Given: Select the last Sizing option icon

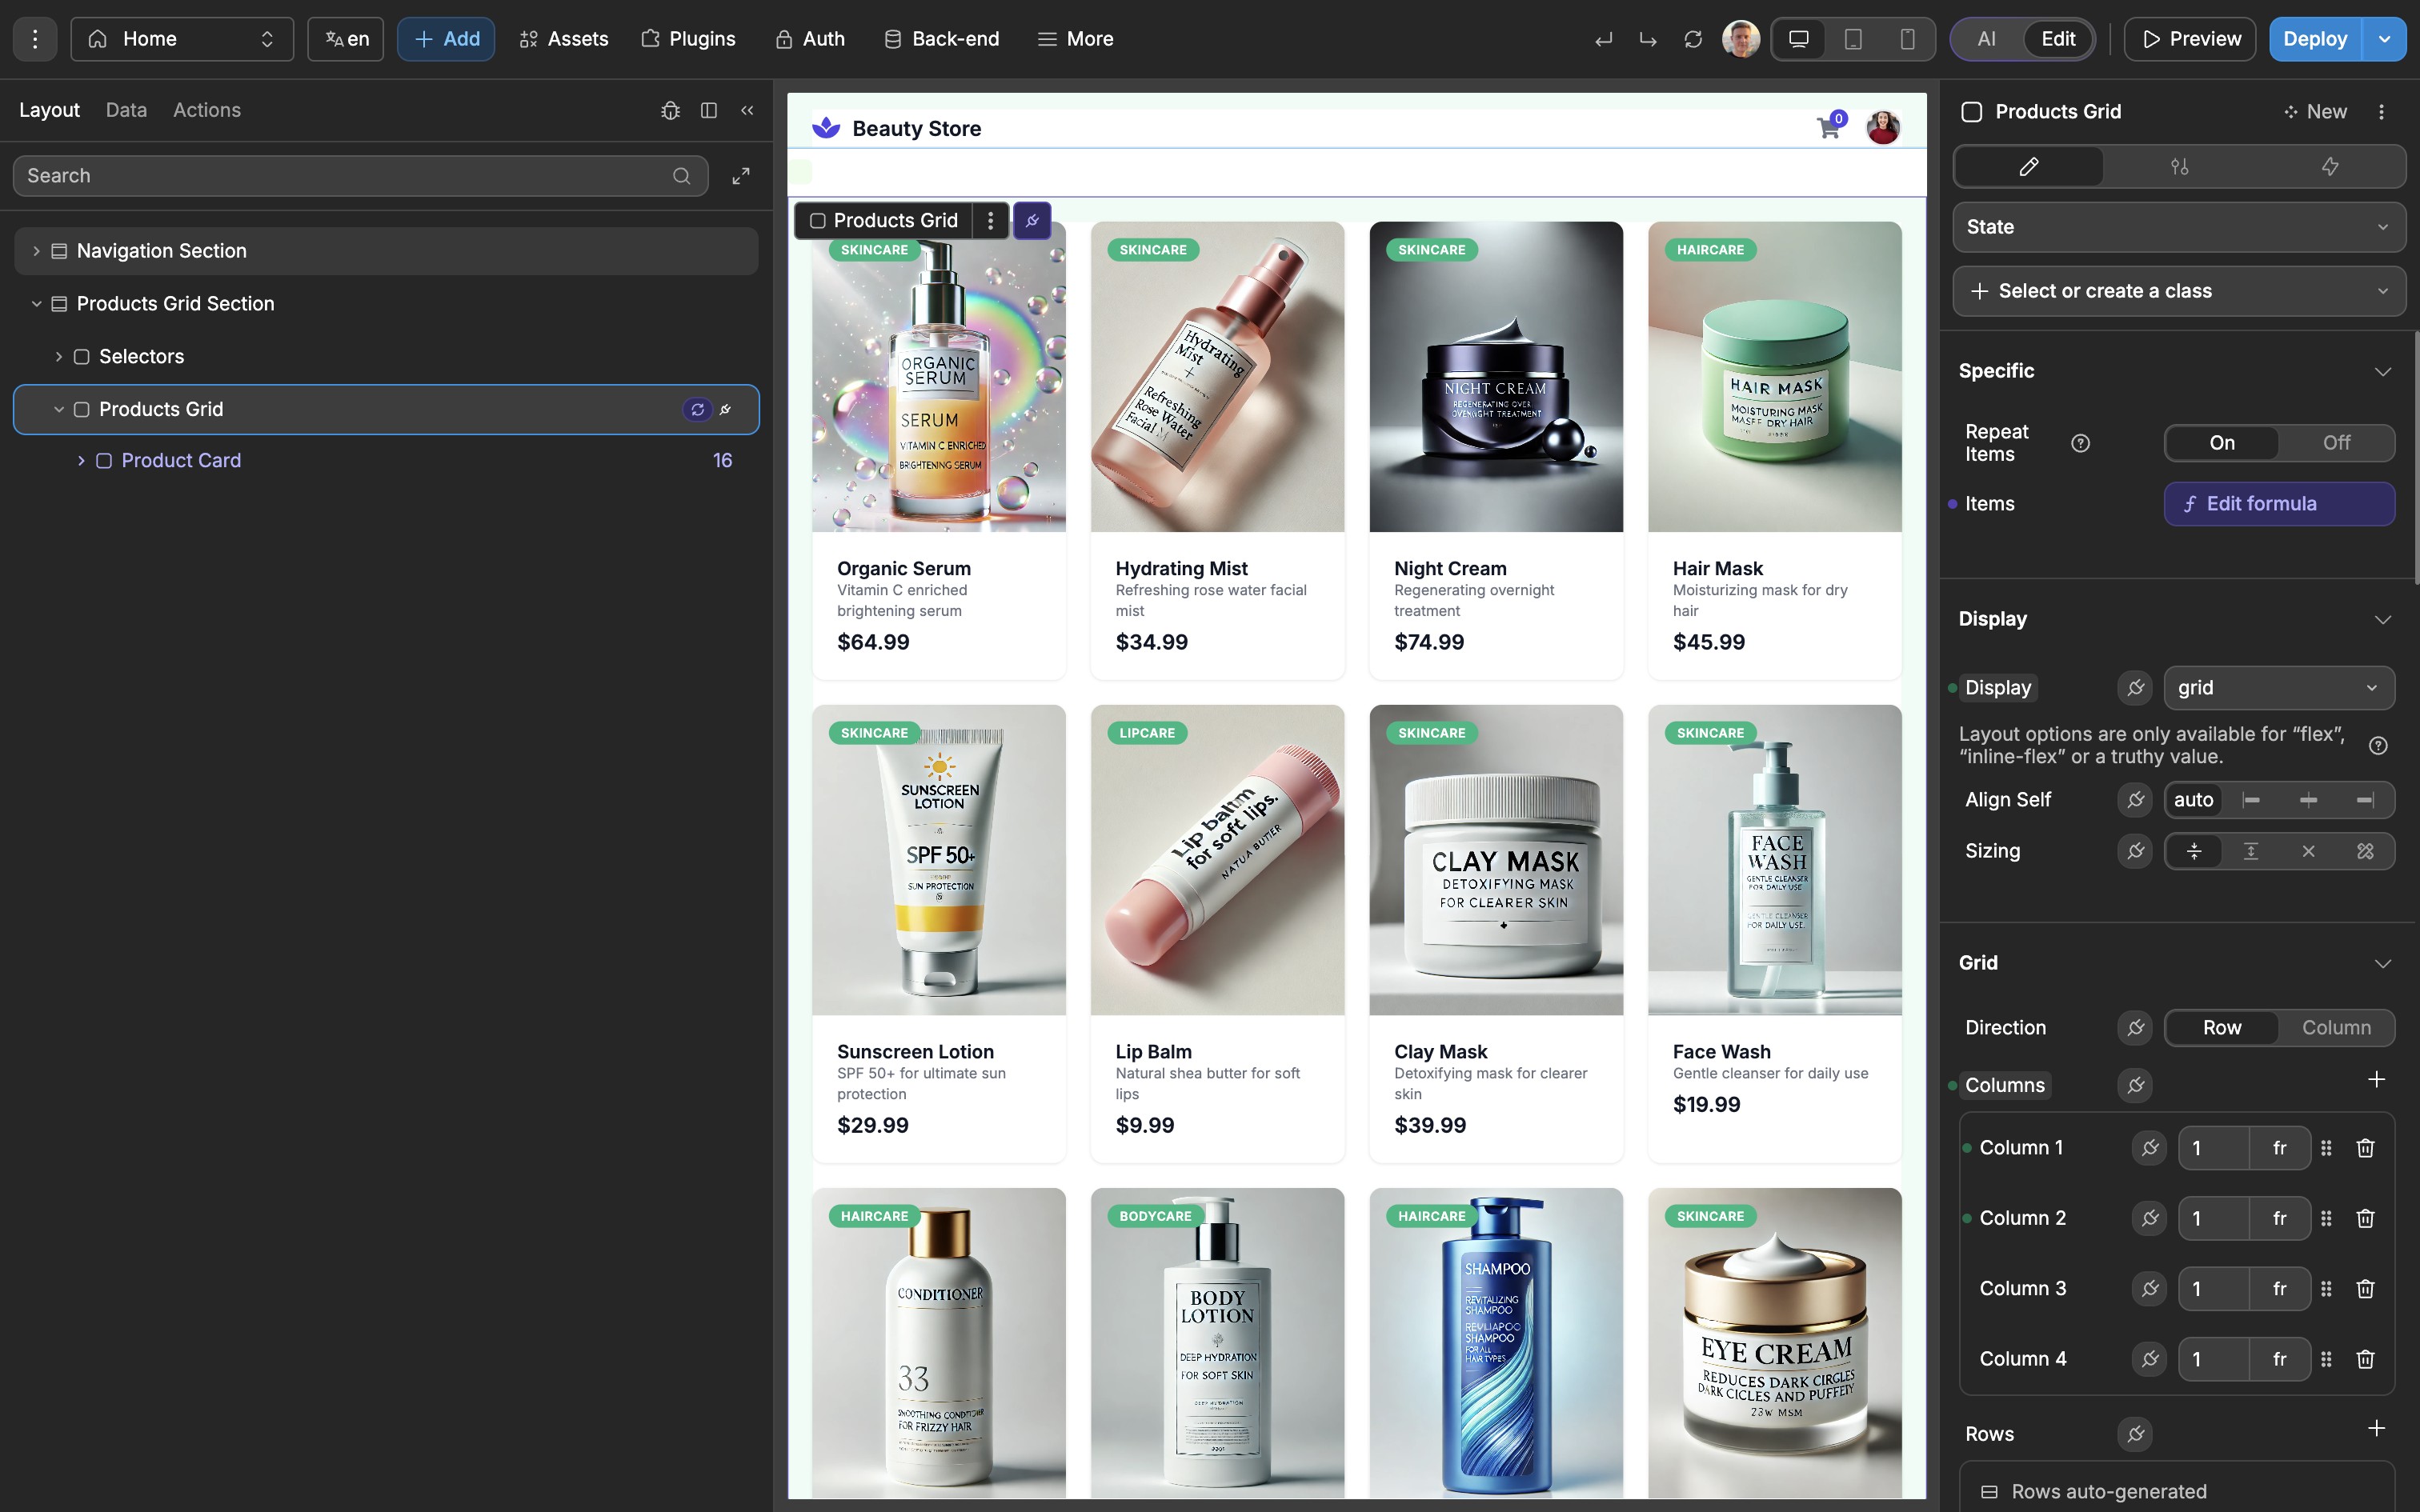Looking at the screenshot, I should click(2365, 851).
